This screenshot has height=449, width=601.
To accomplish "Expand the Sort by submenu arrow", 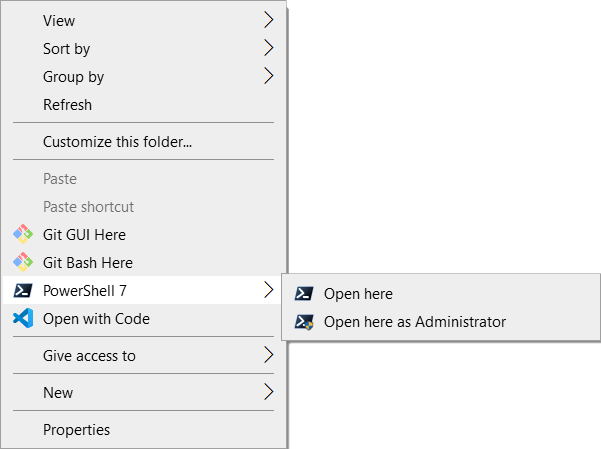I will (x=269, y=48).
